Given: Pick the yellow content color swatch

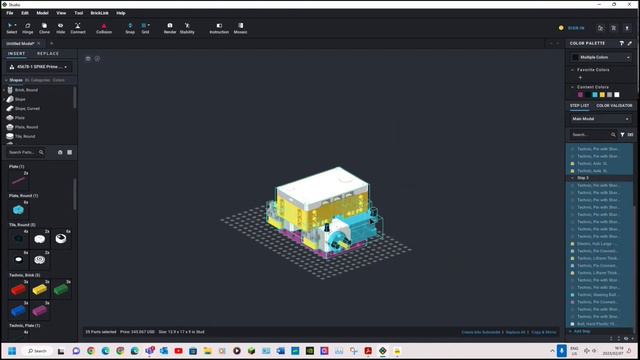Looking at the screenshot, I should [602, 95].
